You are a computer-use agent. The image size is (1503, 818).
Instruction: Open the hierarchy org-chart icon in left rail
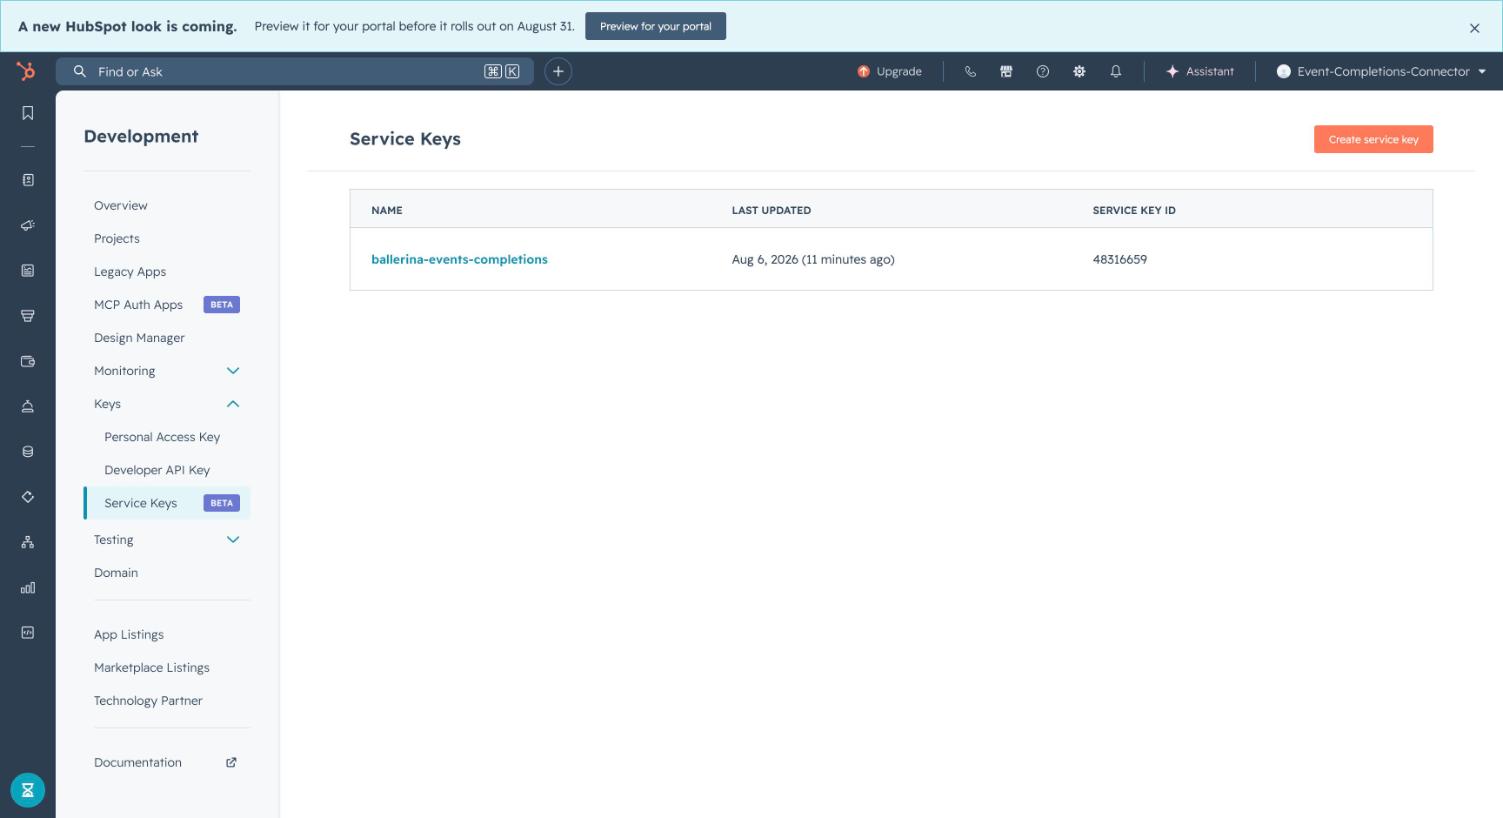point(28,542)
